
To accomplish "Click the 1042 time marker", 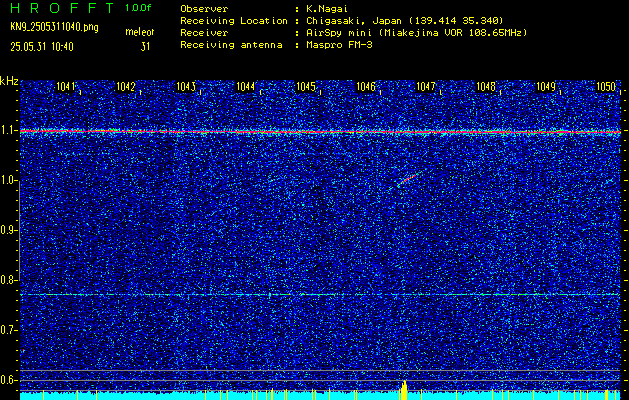I will [x=126, y=87].
